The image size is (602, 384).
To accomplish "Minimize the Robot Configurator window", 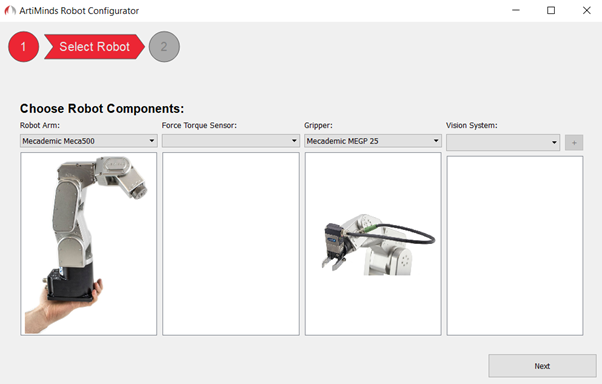I will pos(516,10).
